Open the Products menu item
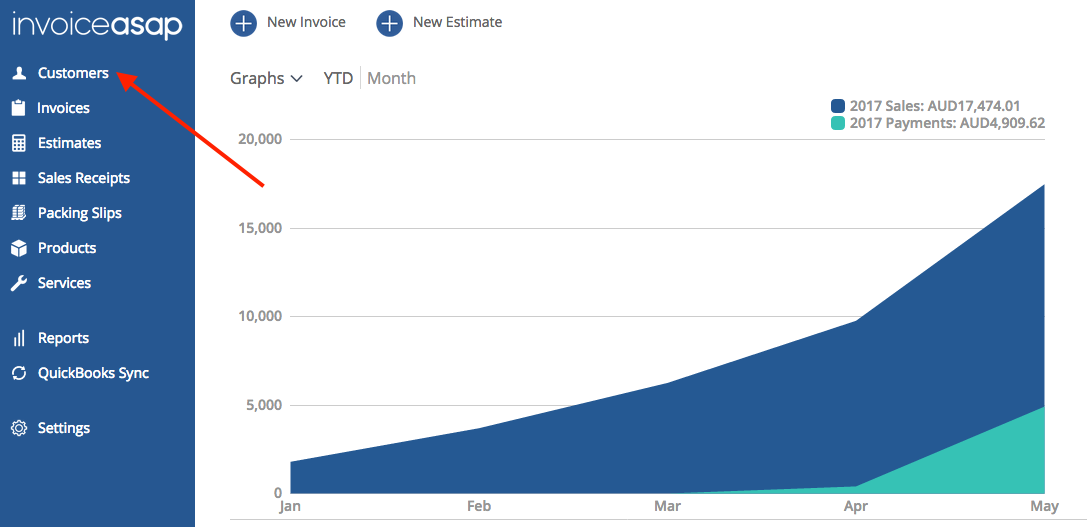This screenshot has height=527, width=1087. pos(67,248)
